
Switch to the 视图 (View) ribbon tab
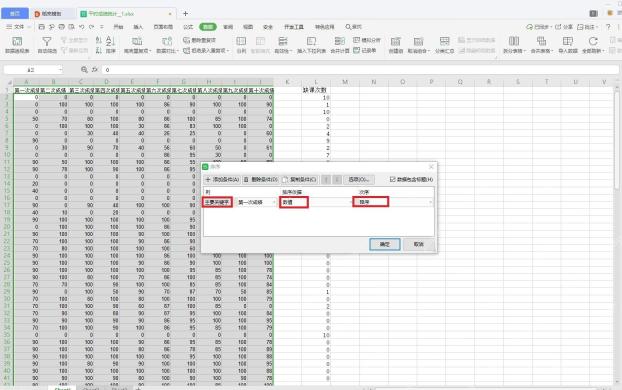click(248, 27)
